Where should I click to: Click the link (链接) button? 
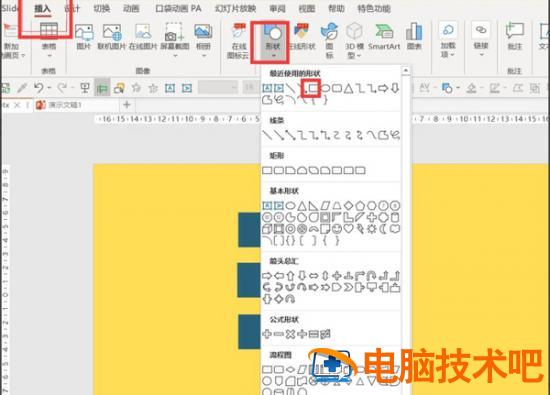point(481,39)
